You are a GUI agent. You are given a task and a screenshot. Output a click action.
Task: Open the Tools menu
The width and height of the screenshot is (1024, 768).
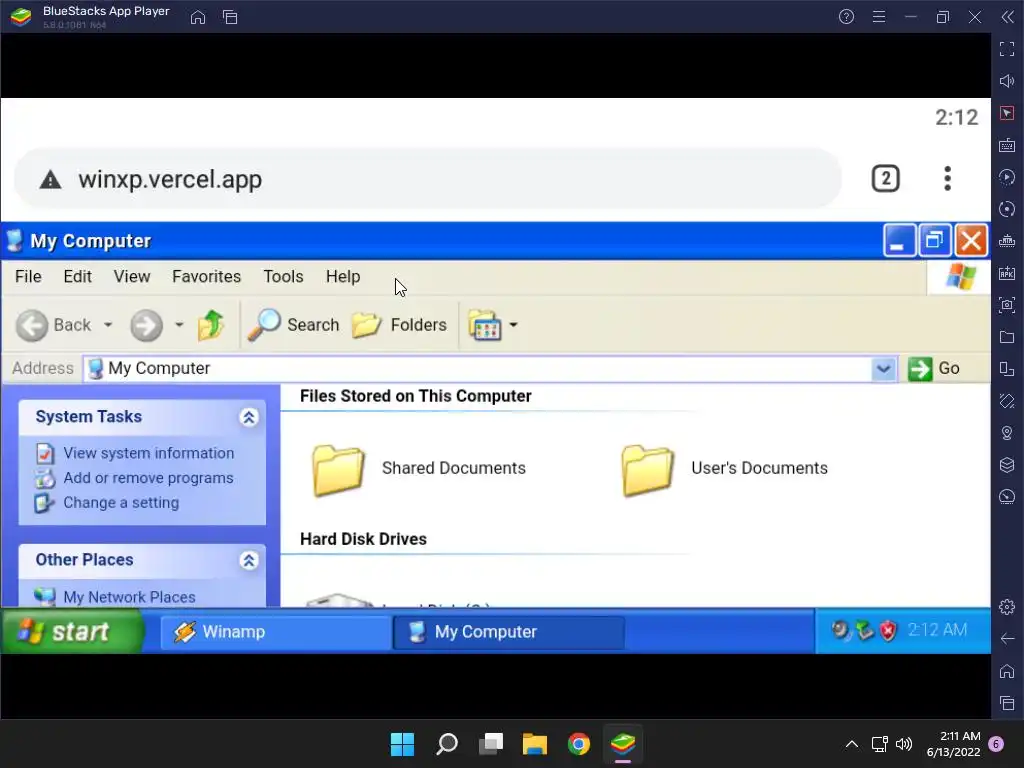point(283,276)
